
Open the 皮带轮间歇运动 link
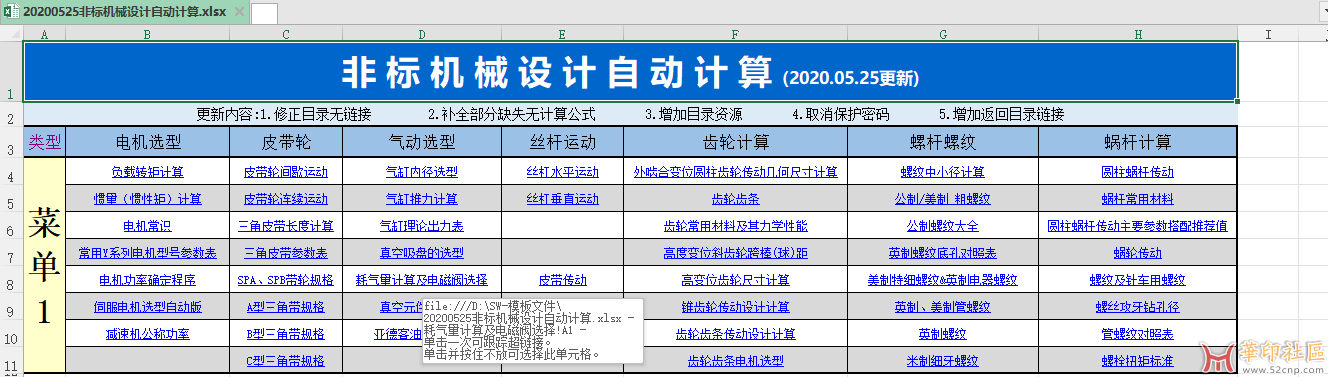(286, 172)
